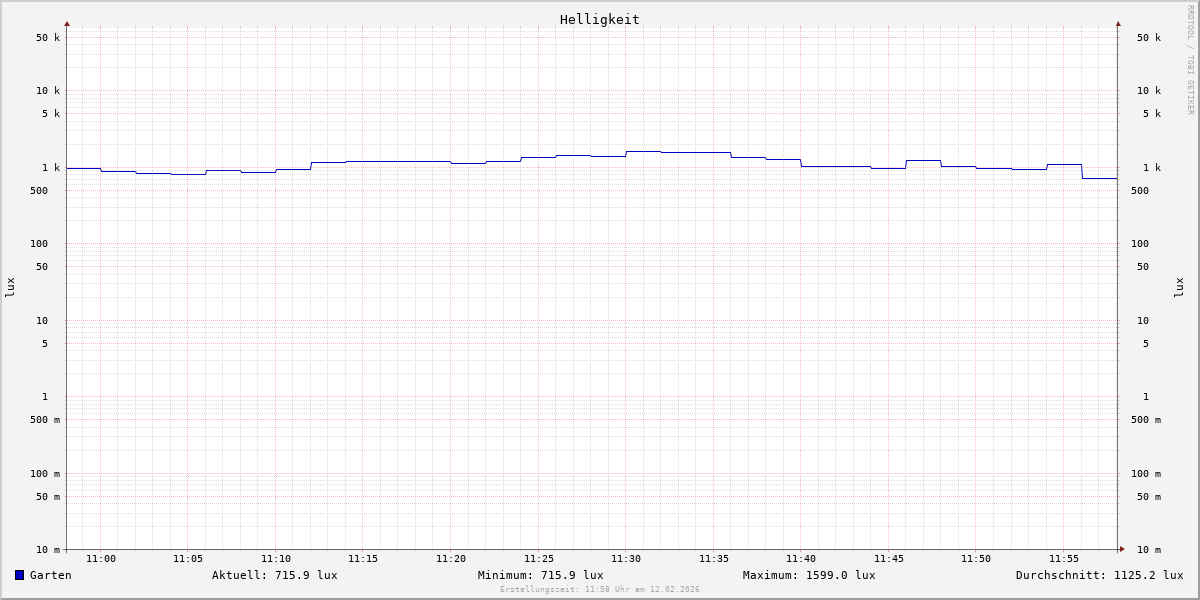Click the Erstellungszeit timestamp footer text
Screen dimensions: 1200x600
[x=599, y=590]
